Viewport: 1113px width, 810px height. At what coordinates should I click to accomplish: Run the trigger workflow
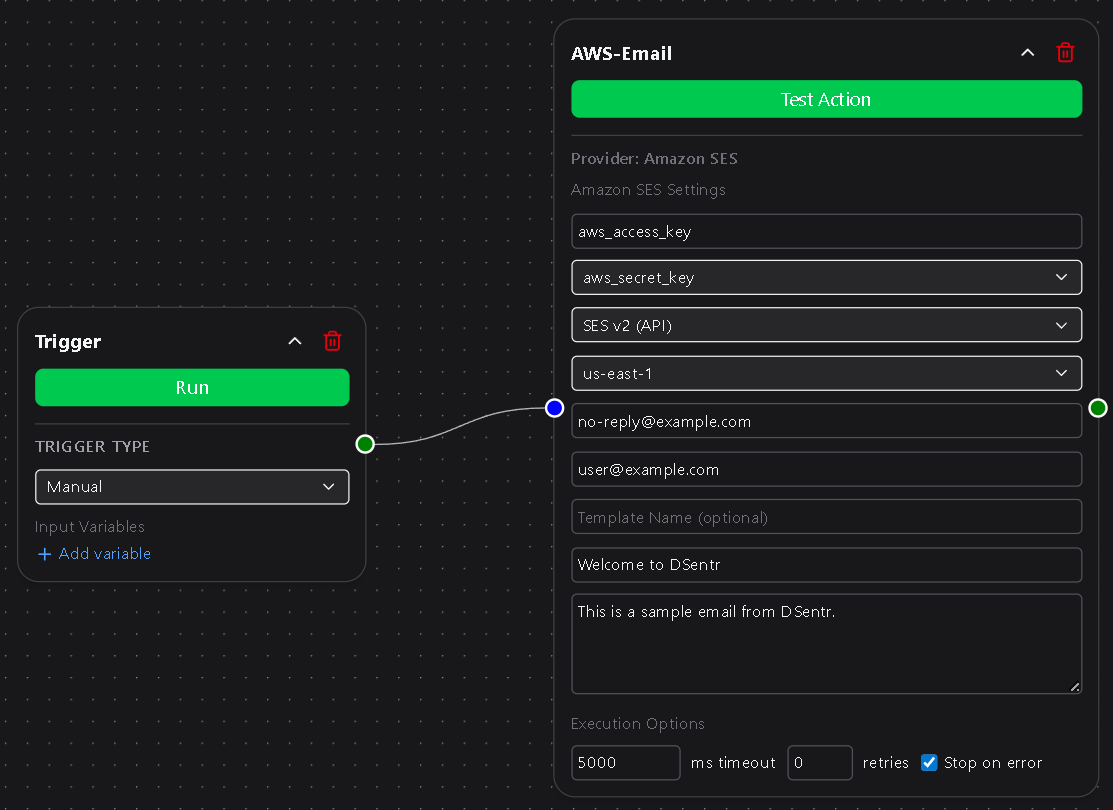pyautogui.click(x=192, y=387)
